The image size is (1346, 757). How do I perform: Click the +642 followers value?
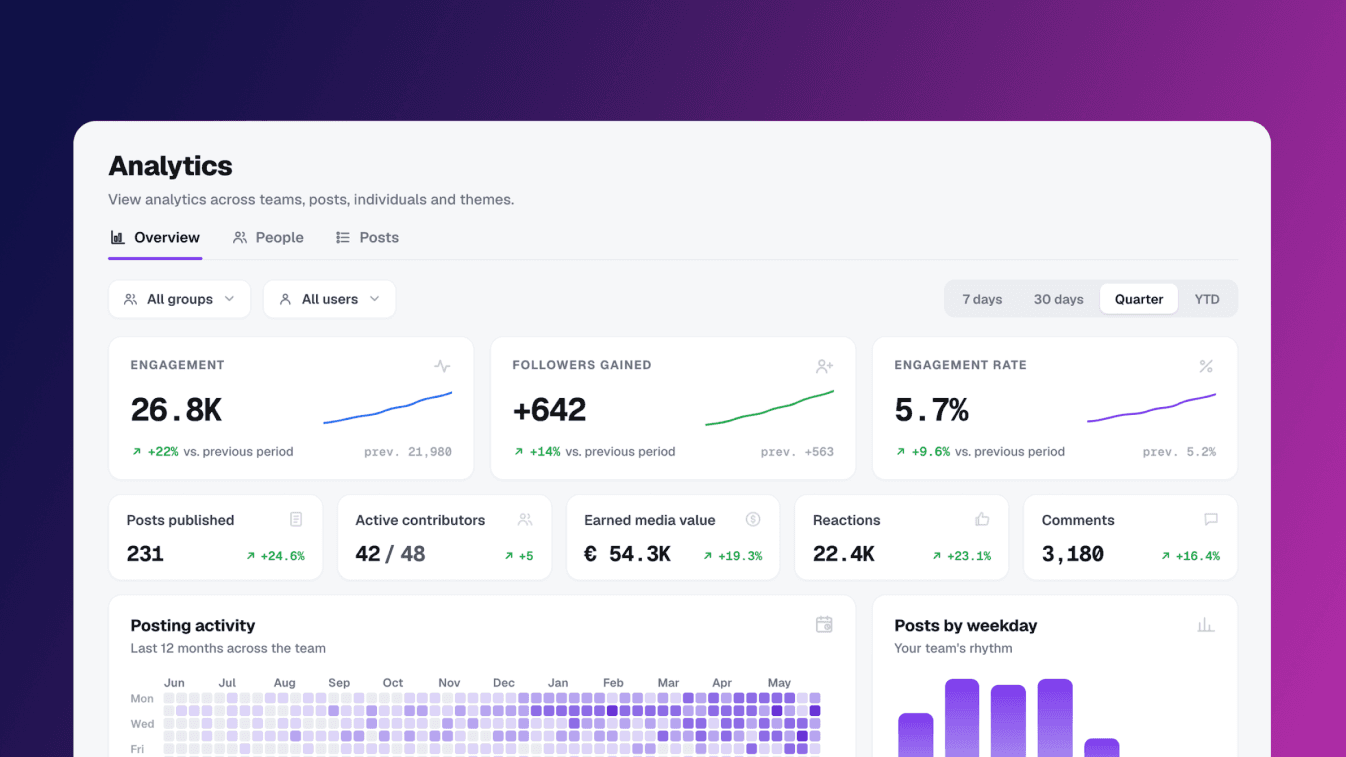point(549,410)
